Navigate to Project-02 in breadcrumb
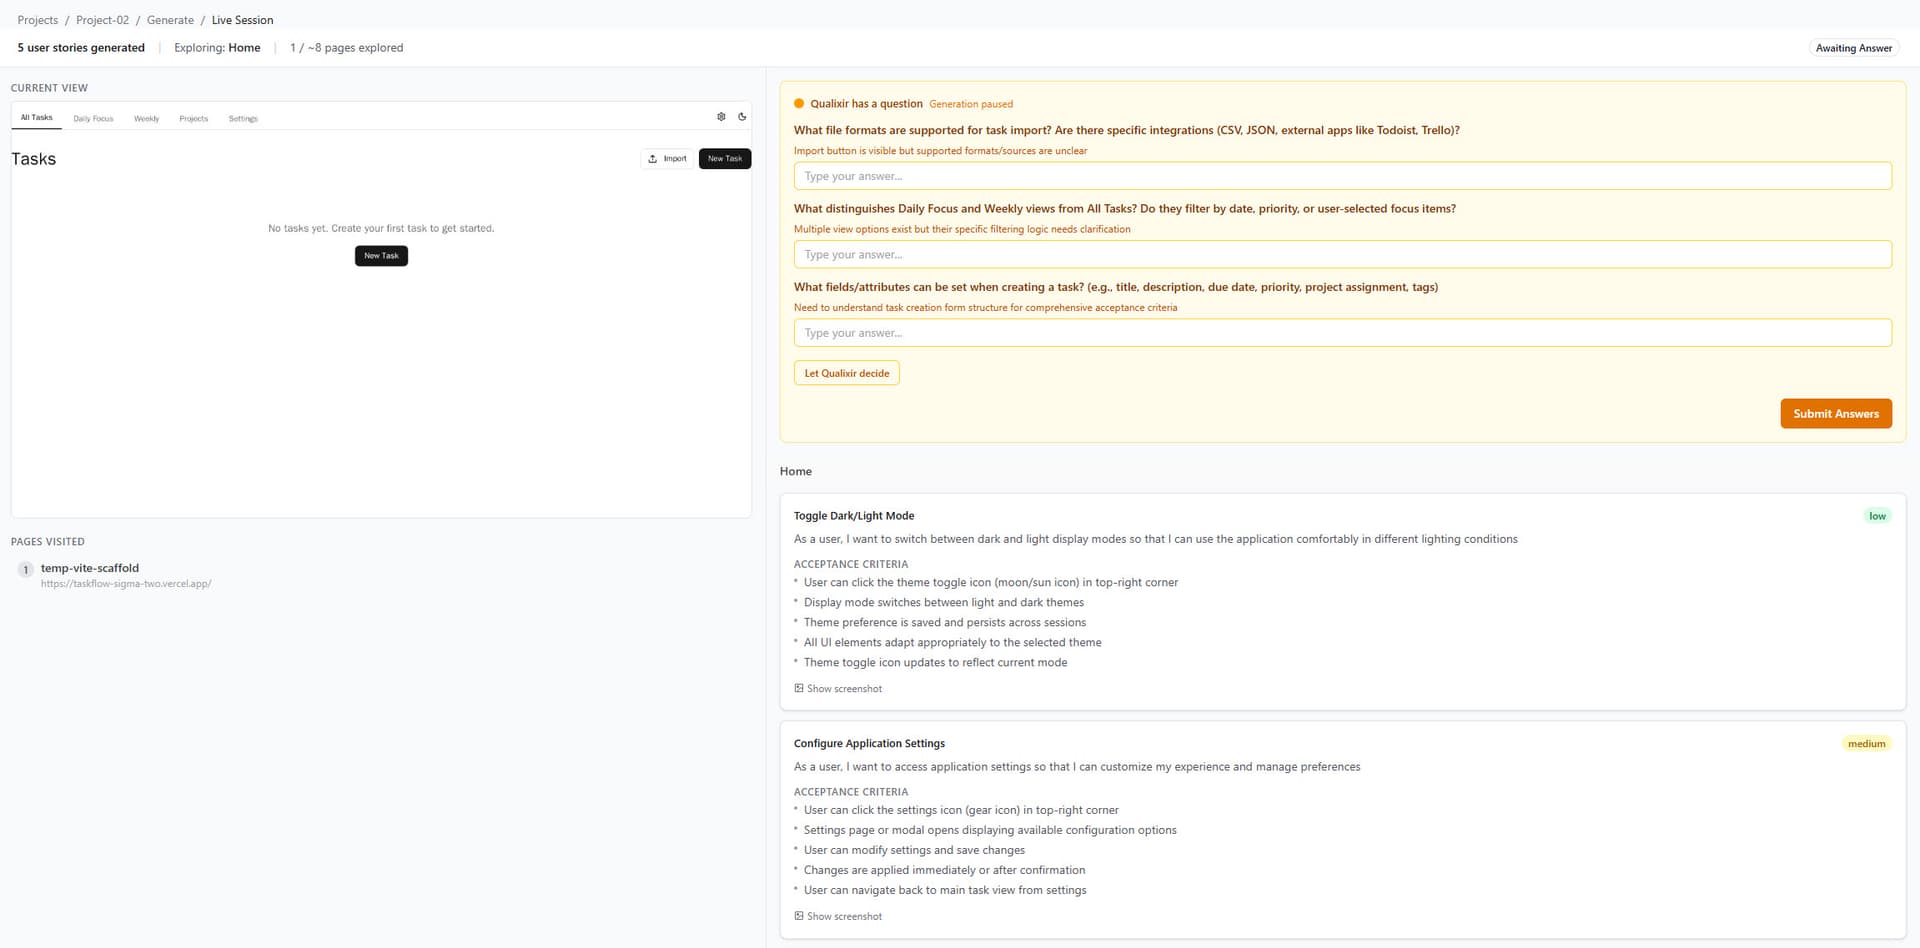 (102, 20)
